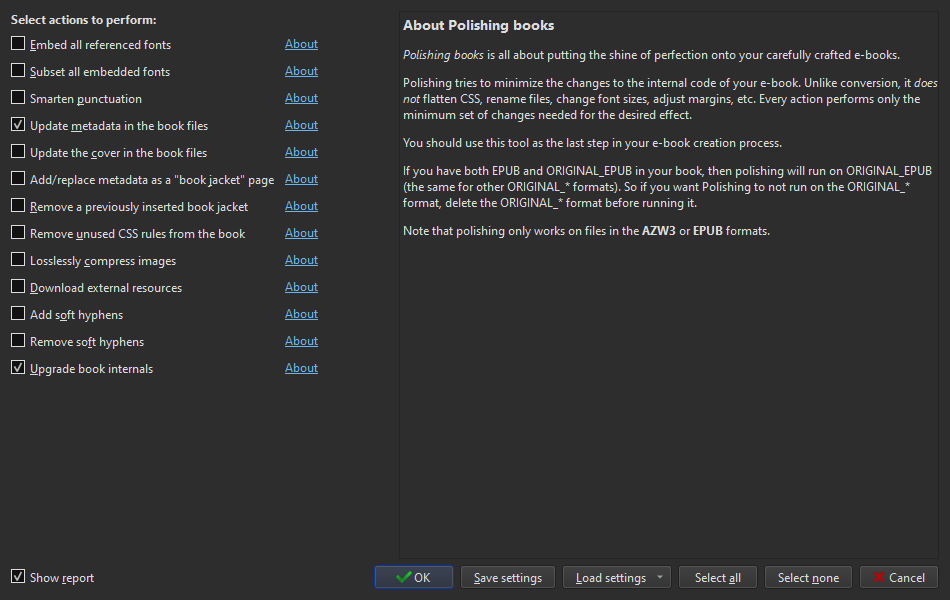Viewport: 950px width, 600px height.
Task: Check Subset all embedded fonts
Action: pyautogui.click(x=16, y=71)
